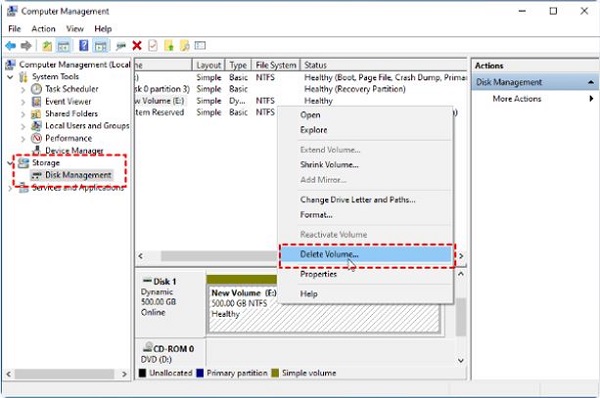Sort by the Status column header
This screenshot has height=398, width=600.
point(384,65)
